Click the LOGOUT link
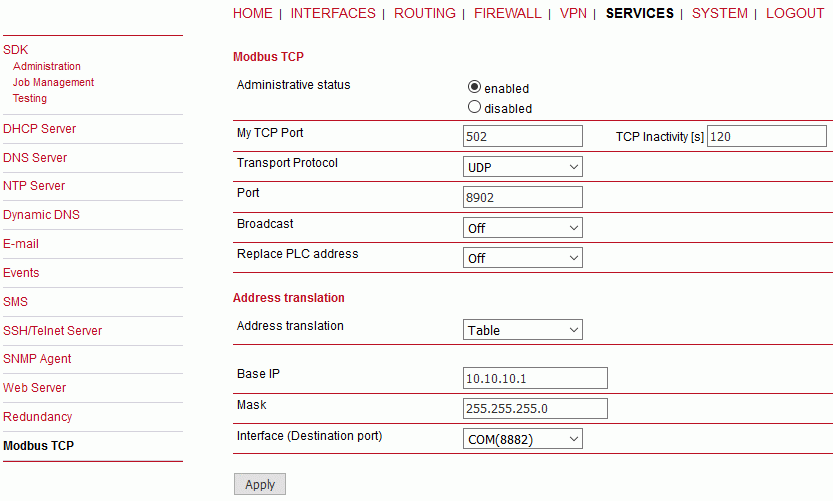Screen dimensions: 833x501 (795, 13)
